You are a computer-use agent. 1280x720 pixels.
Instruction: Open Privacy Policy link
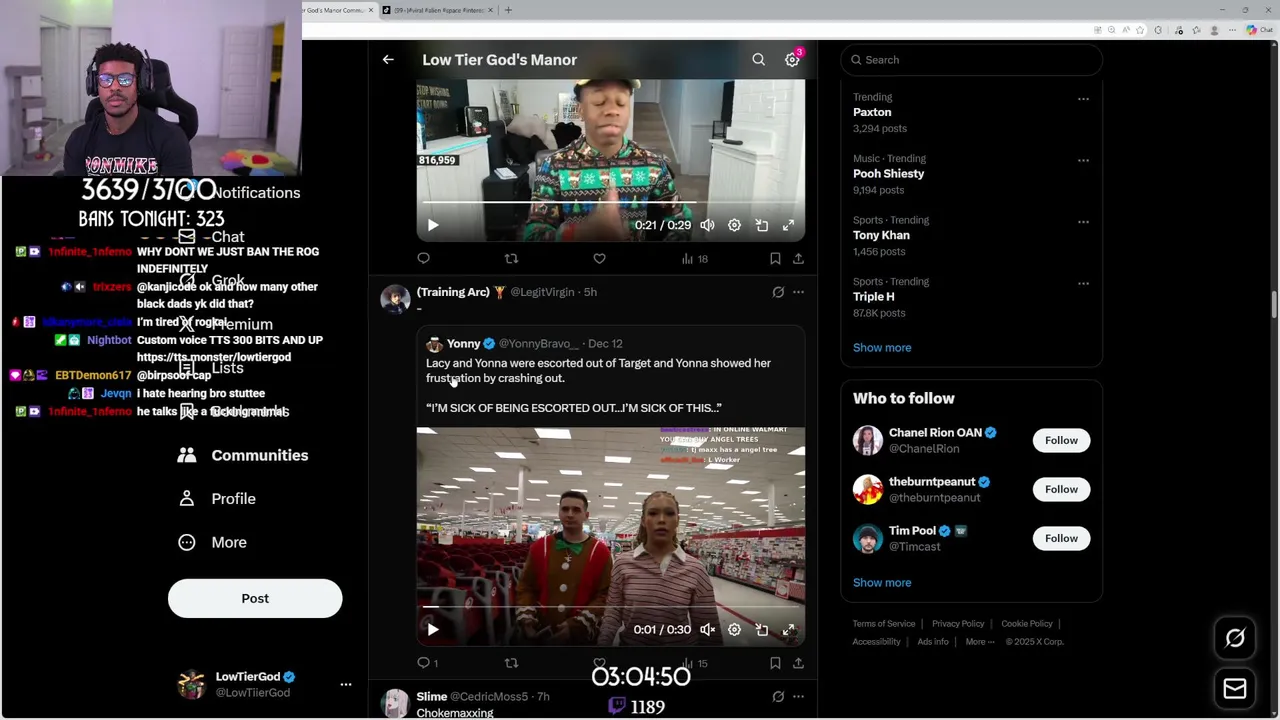coord(958,624)
